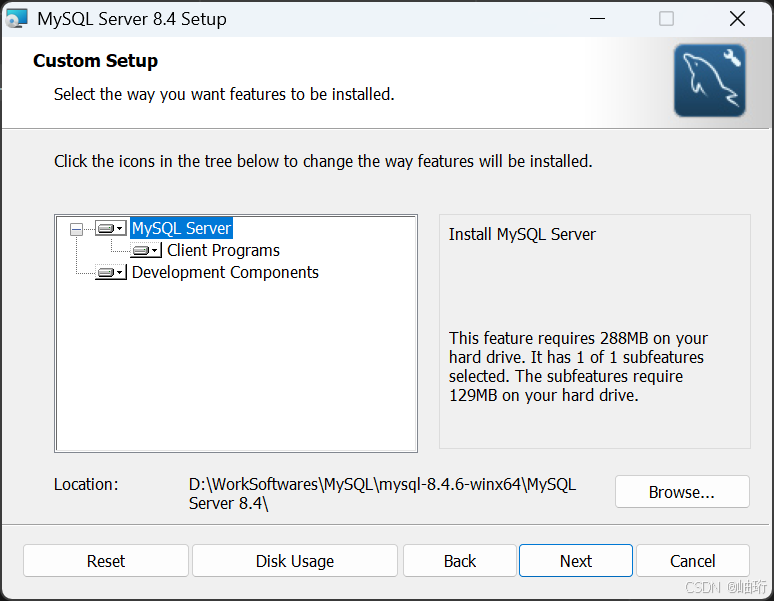Viewport: 774px width, 601px height.
Task: Select the Development Components tree item
Action: pos(225,272)
